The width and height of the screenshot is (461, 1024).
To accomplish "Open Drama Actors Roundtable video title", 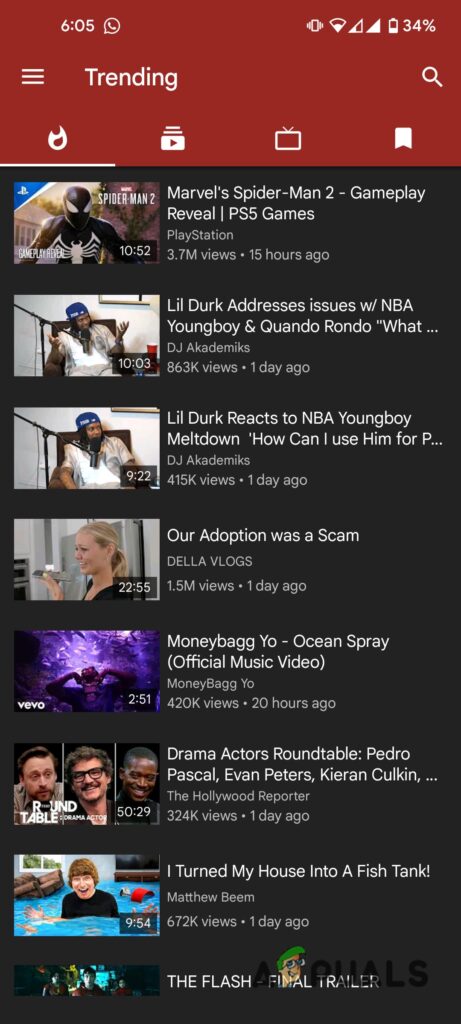I will click(x=303, y=765).
